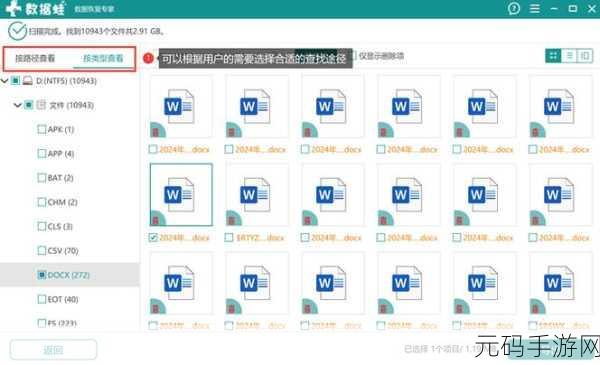
Task: Click the red tip marker icon
Action: 148,58
